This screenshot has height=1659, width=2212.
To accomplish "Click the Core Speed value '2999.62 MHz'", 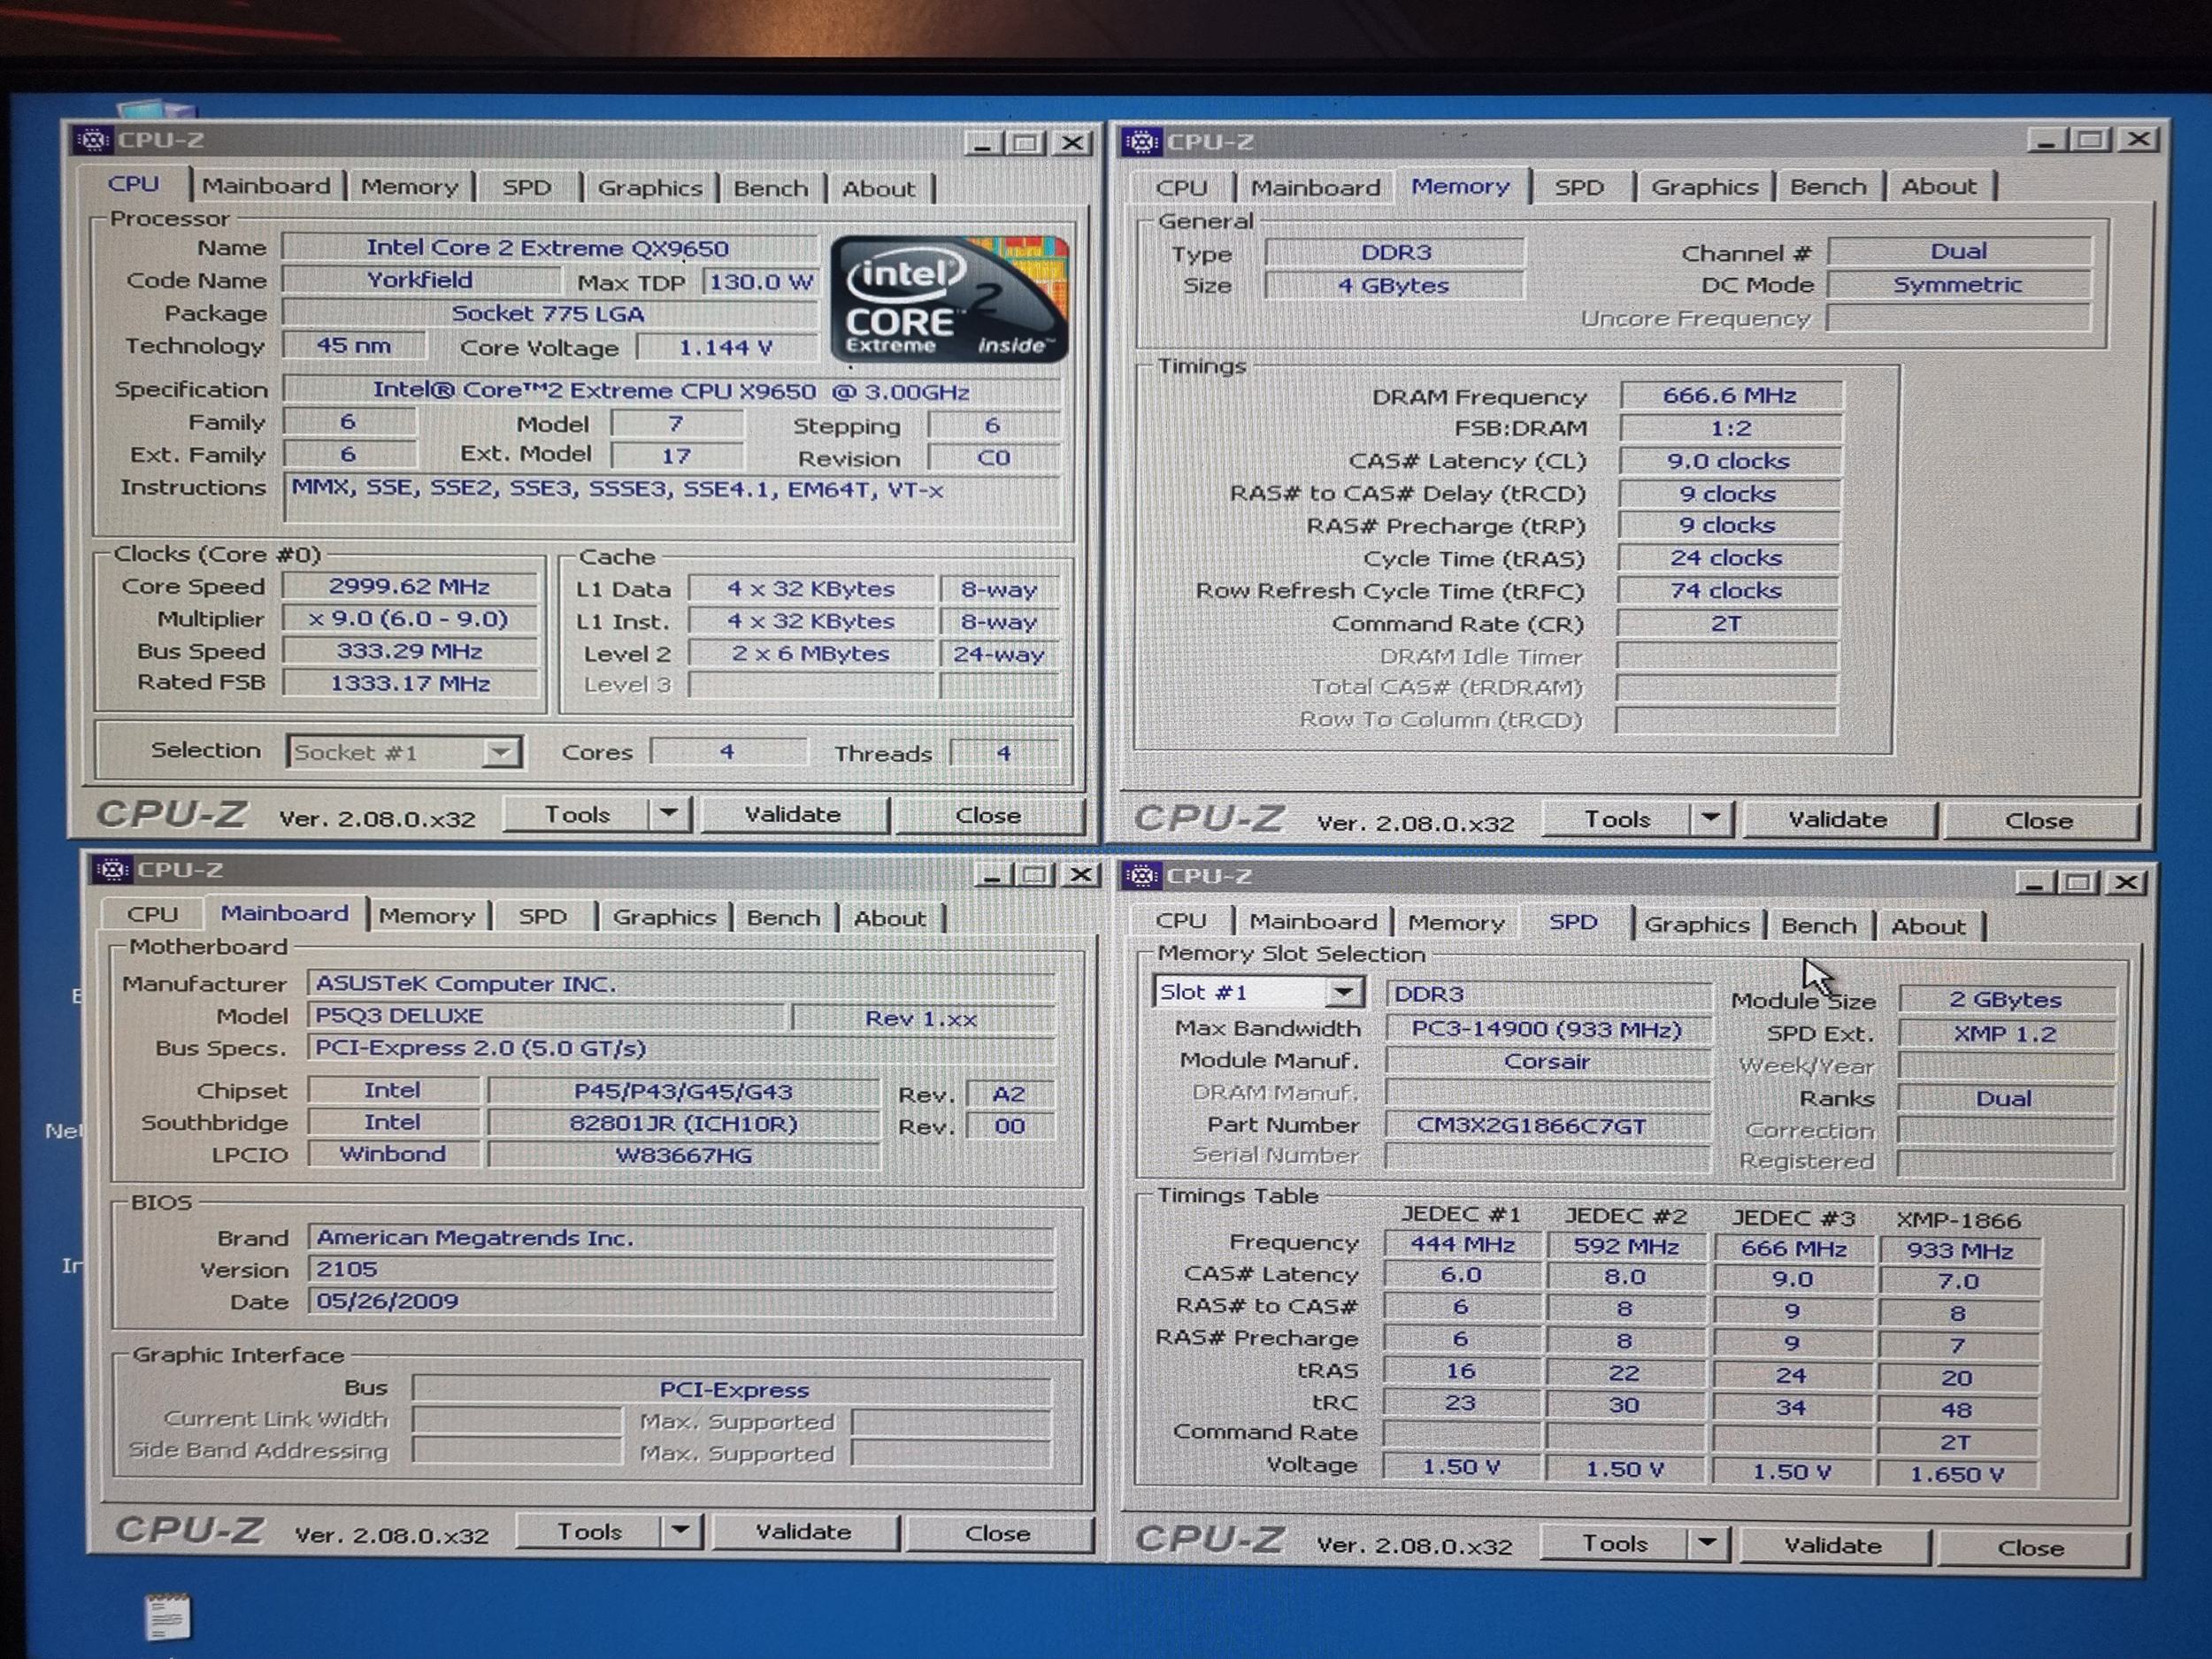I will [409, 586].
